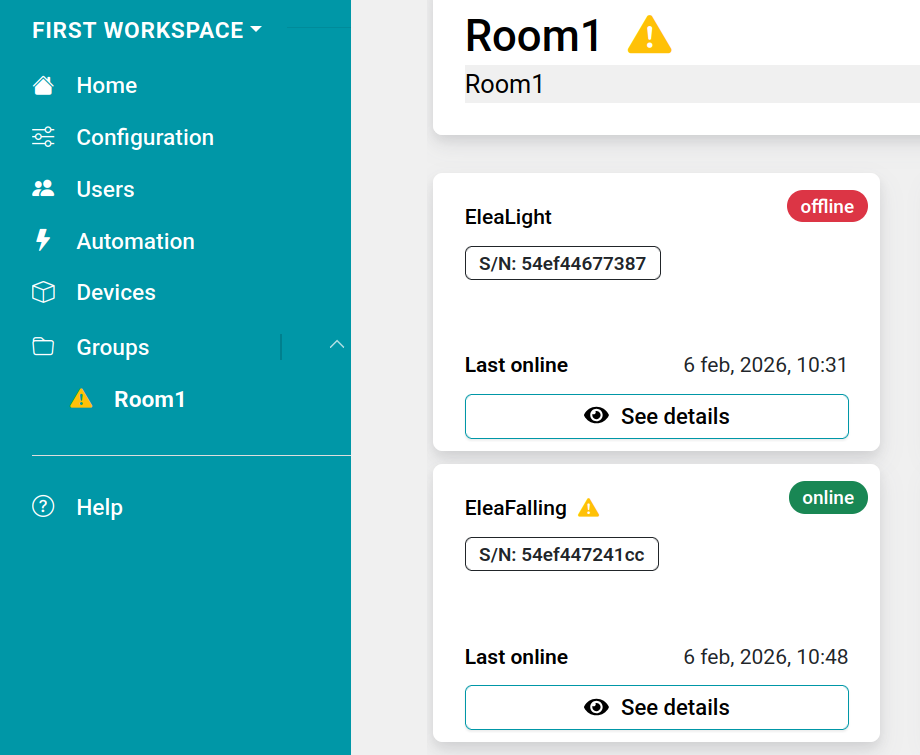
Task: Collapse the Groups section chevron
Action: point(337,346)
